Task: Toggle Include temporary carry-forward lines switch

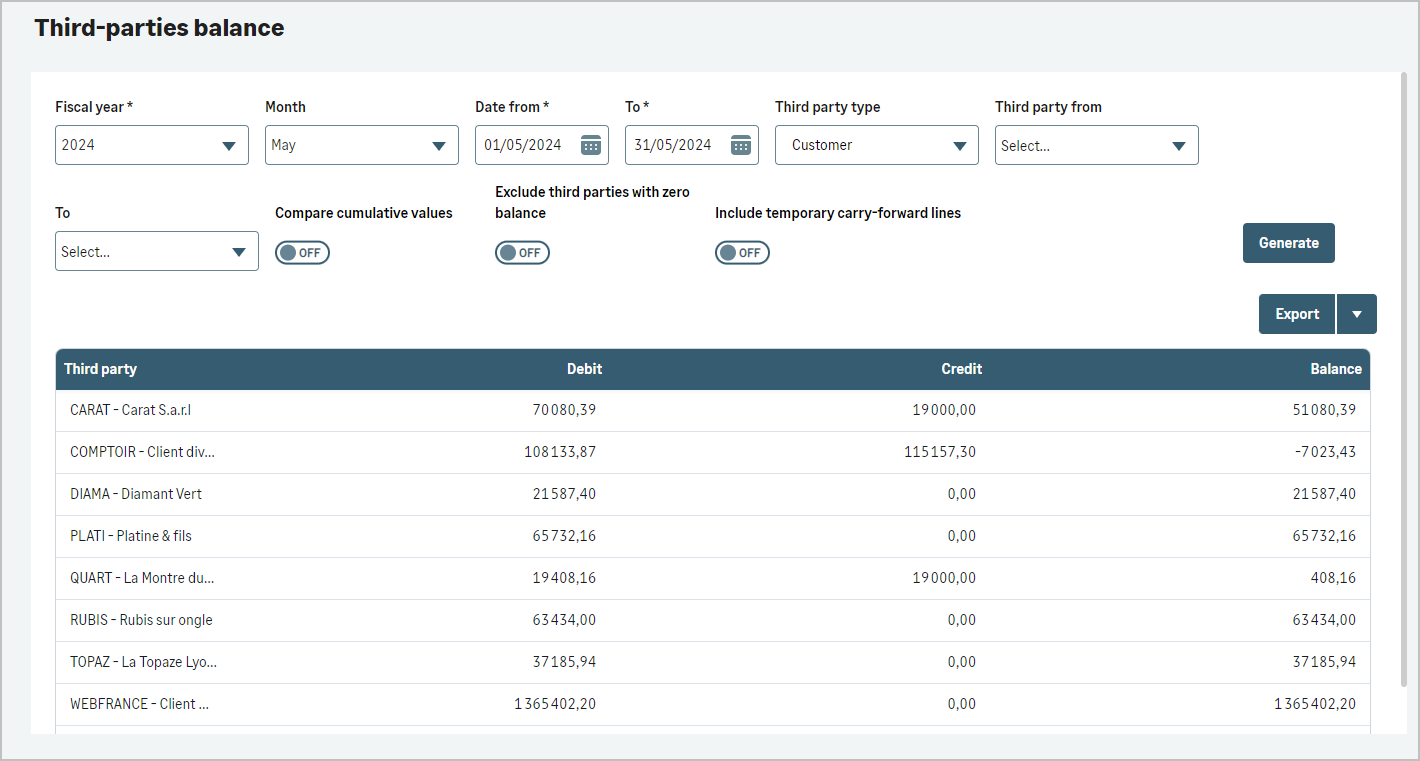Action: 742,253
